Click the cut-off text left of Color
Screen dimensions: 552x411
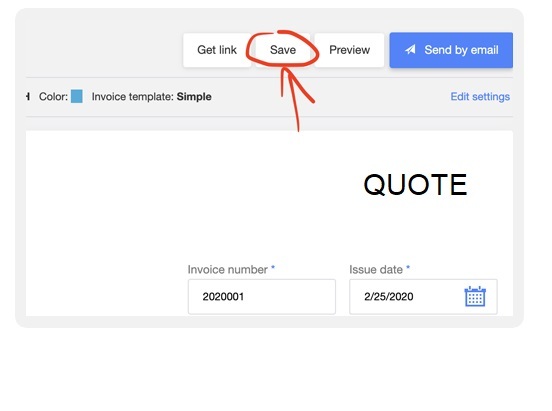coord(28,96)
